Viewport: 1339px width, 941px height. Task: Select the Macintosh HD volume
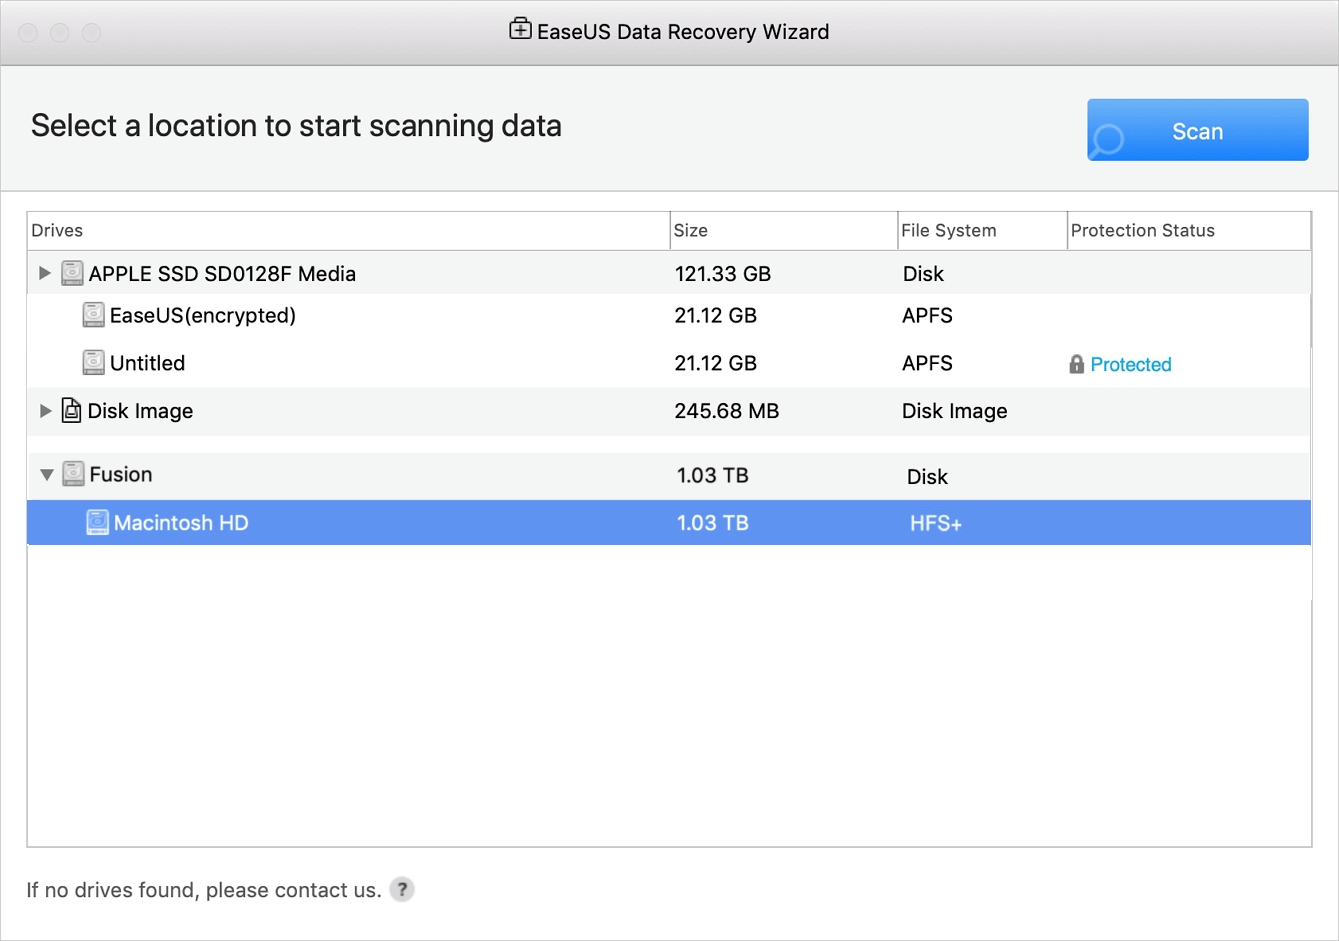669,523
